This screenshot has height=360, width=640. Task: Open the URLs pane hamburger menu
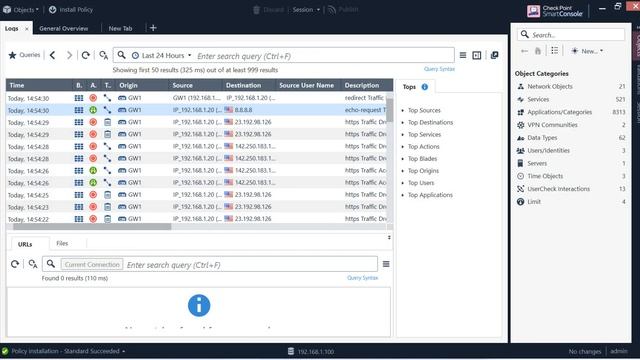point(386,264)
